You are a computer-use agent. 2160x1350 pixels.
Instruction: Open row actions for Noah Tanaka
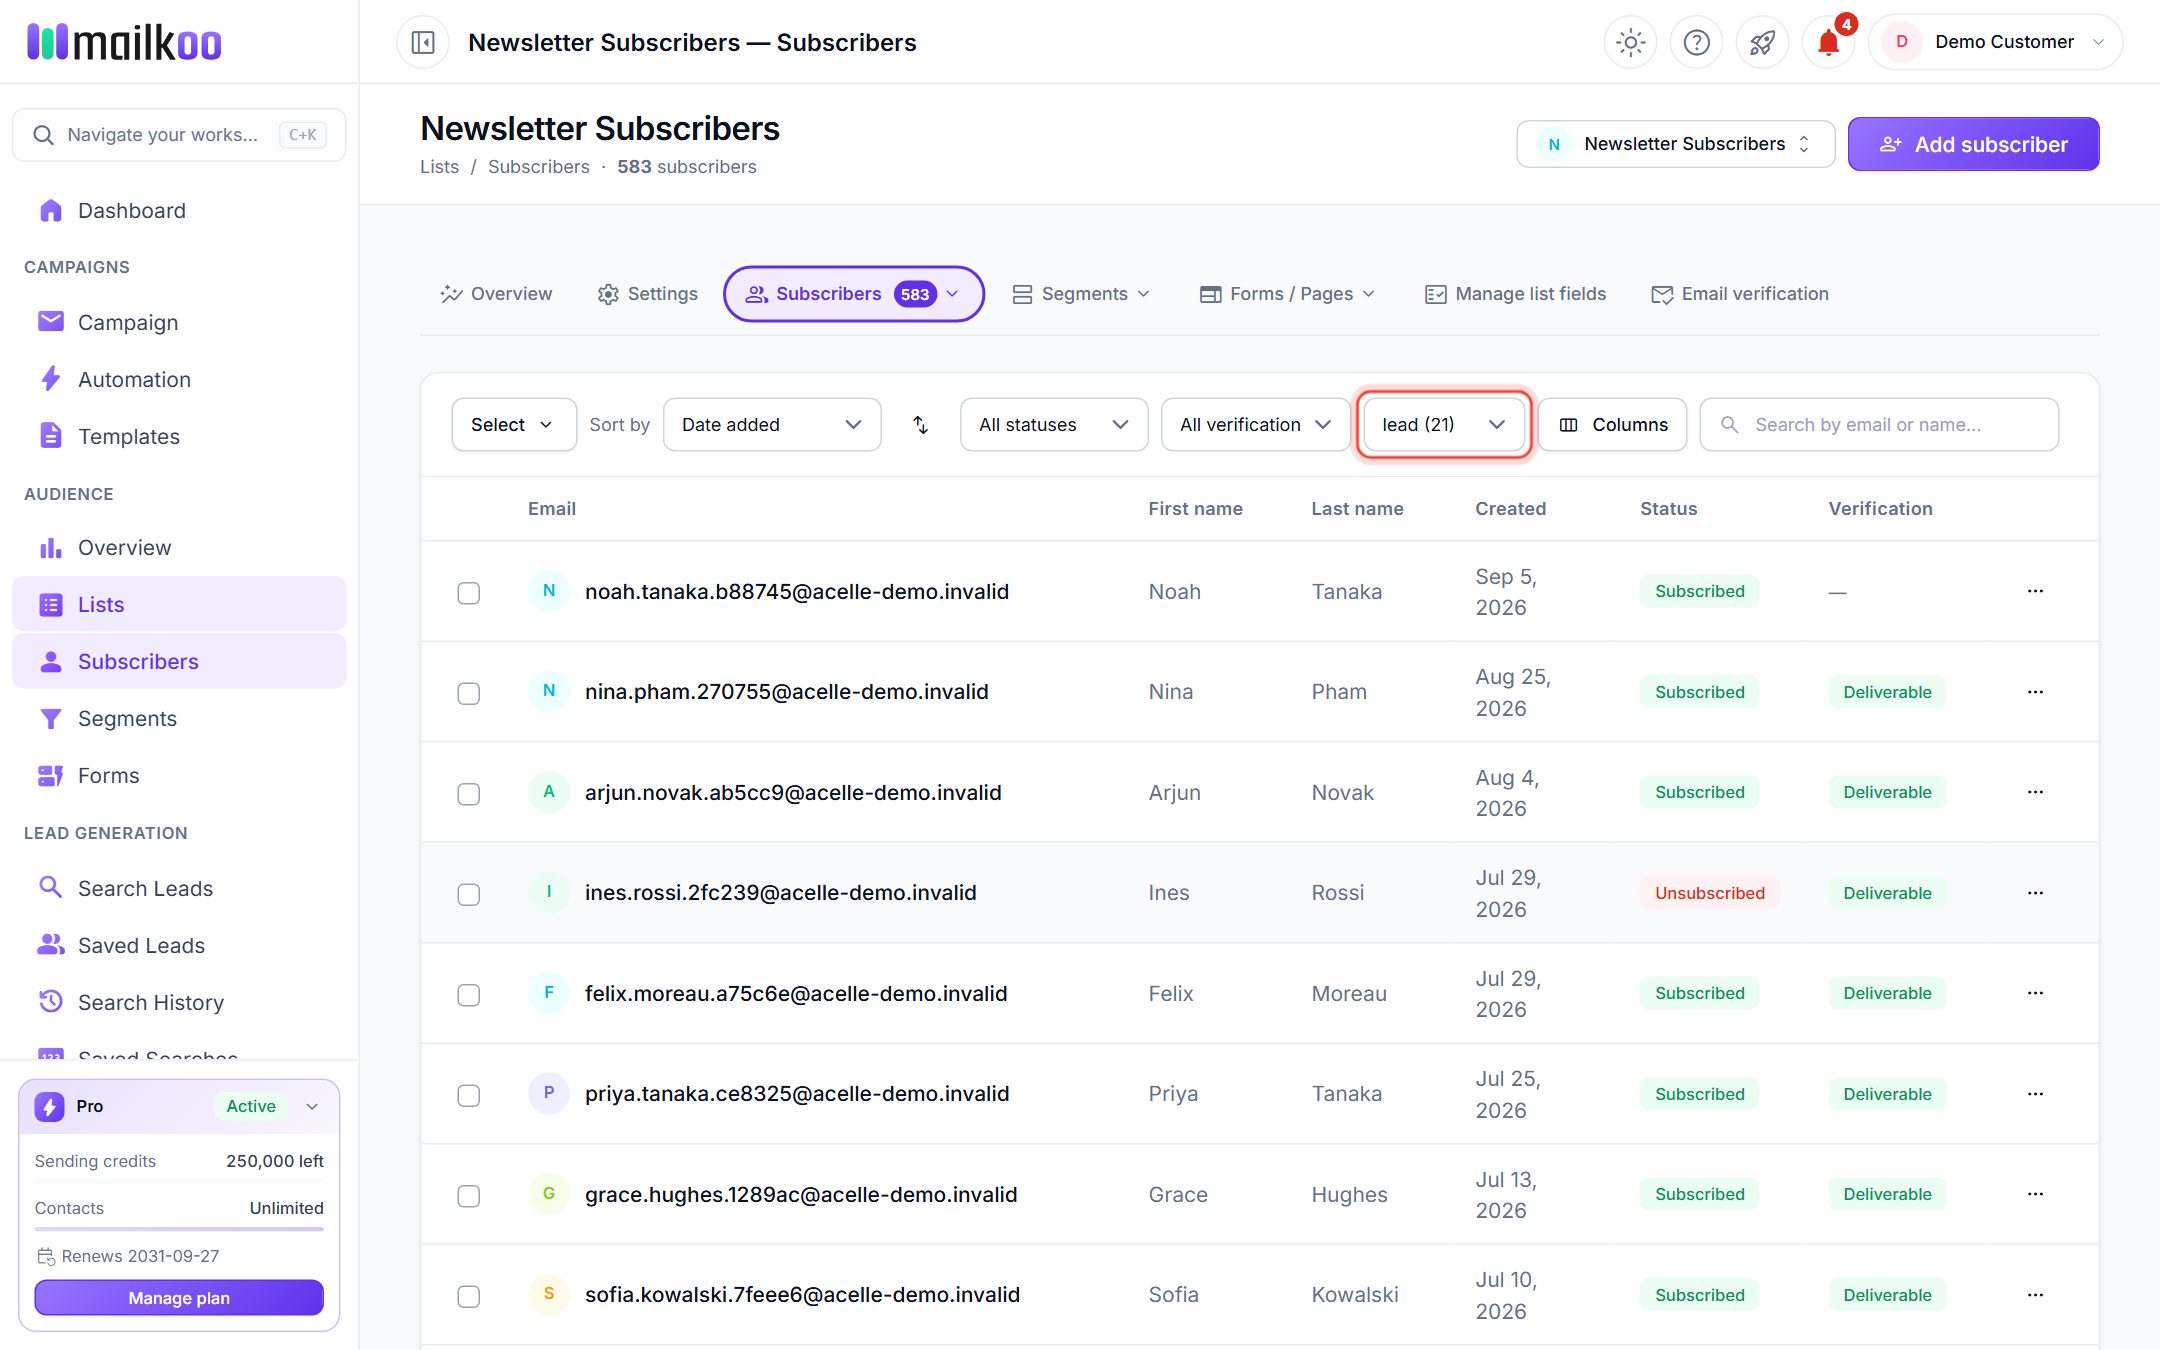[x=2035, y=591]
